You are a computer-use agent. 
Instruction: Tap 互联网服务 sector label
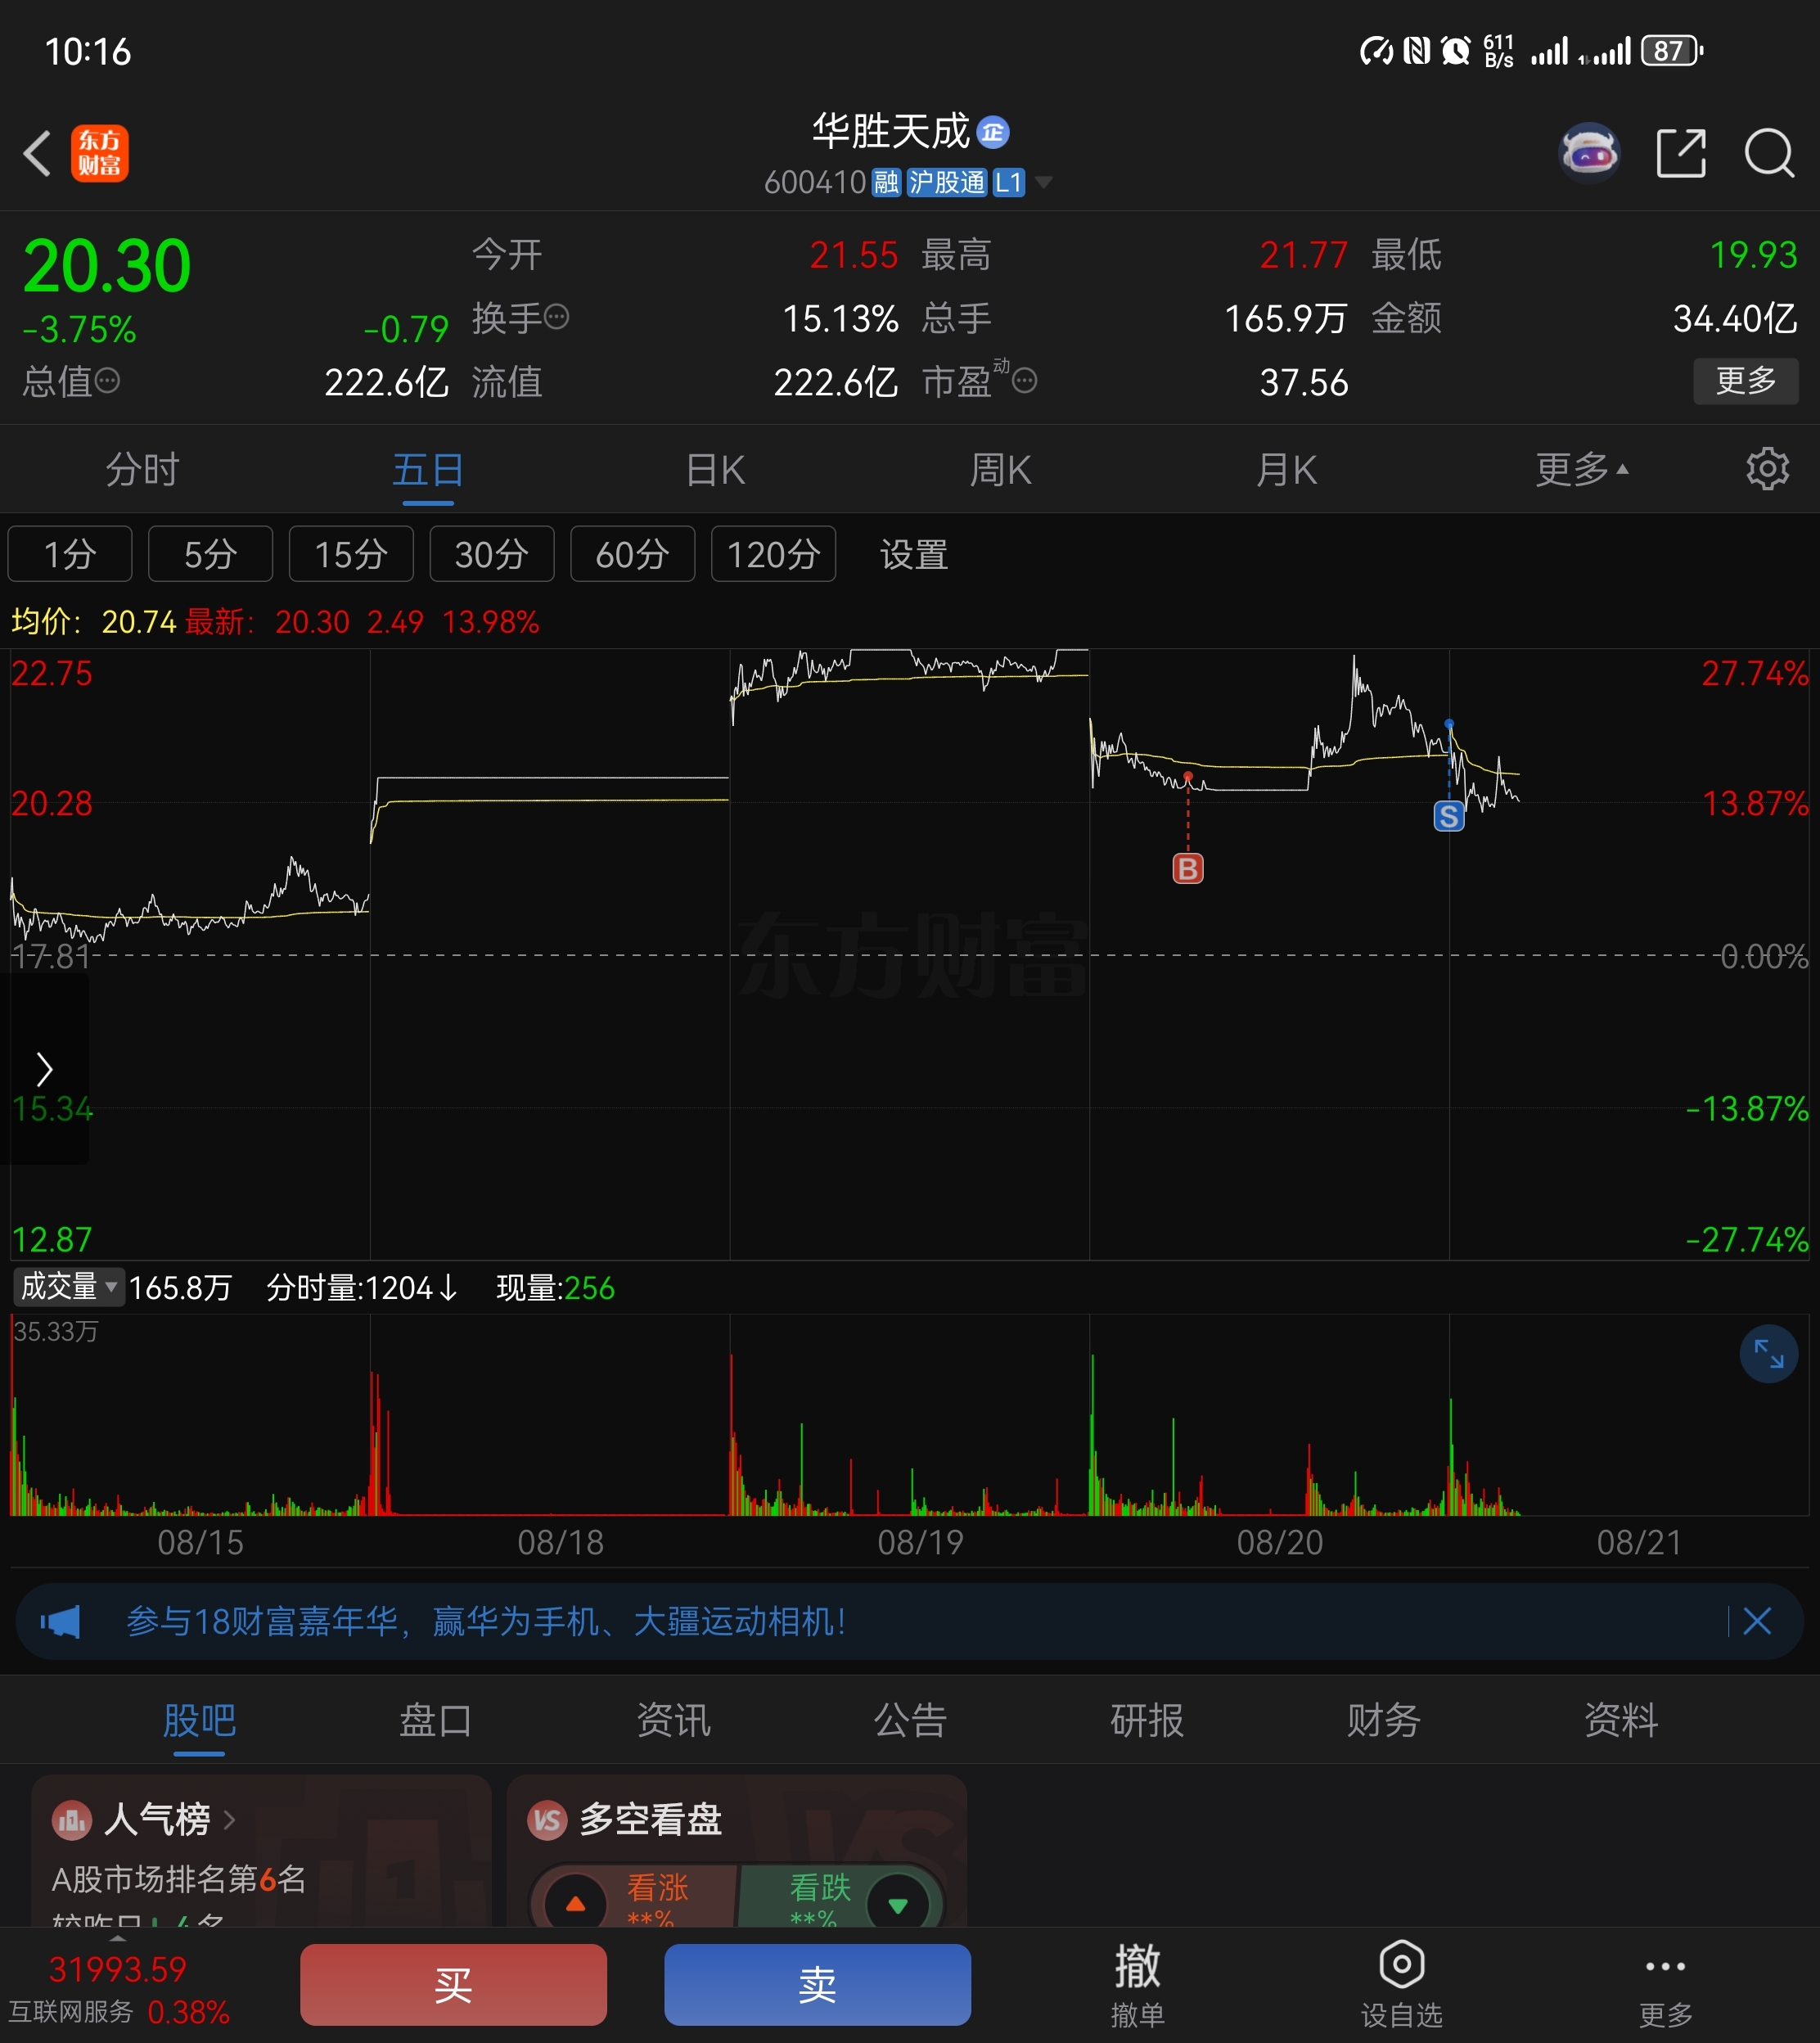(71, 2011)
